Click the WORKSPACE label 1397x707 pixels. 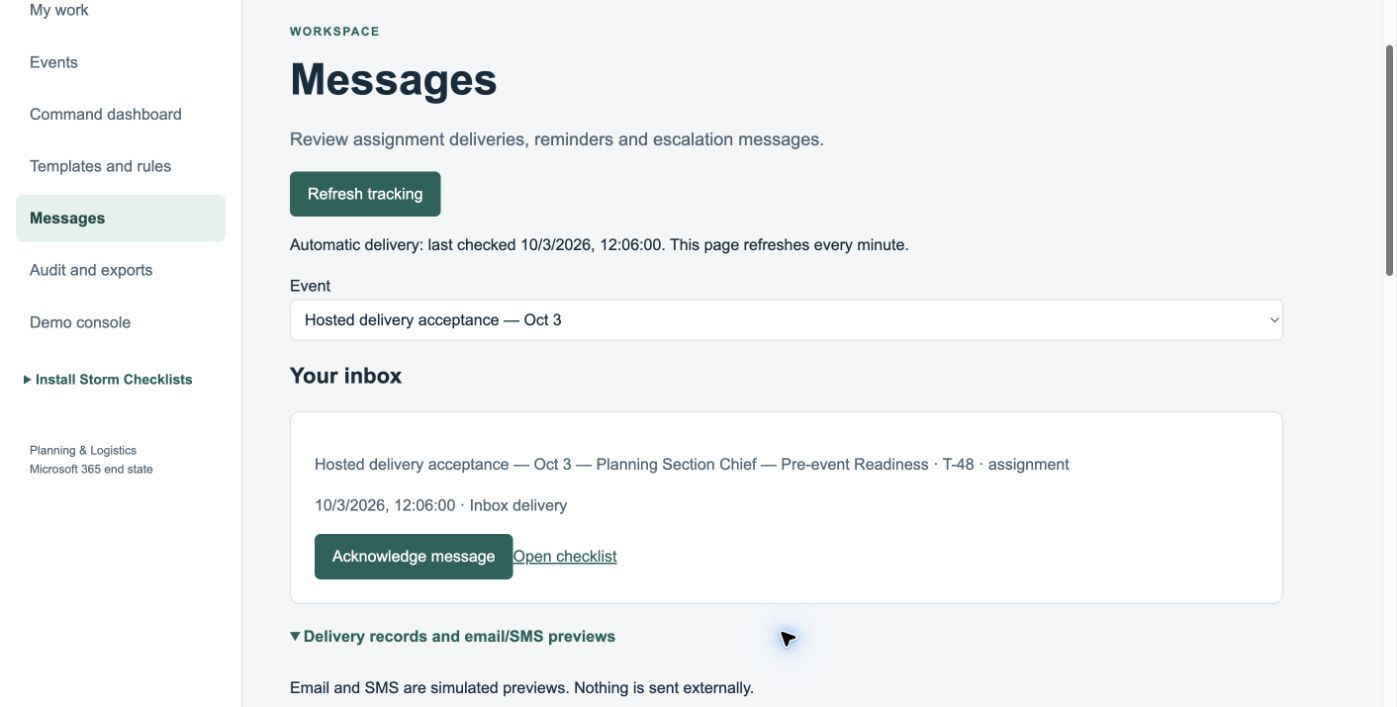coord(335,31)
